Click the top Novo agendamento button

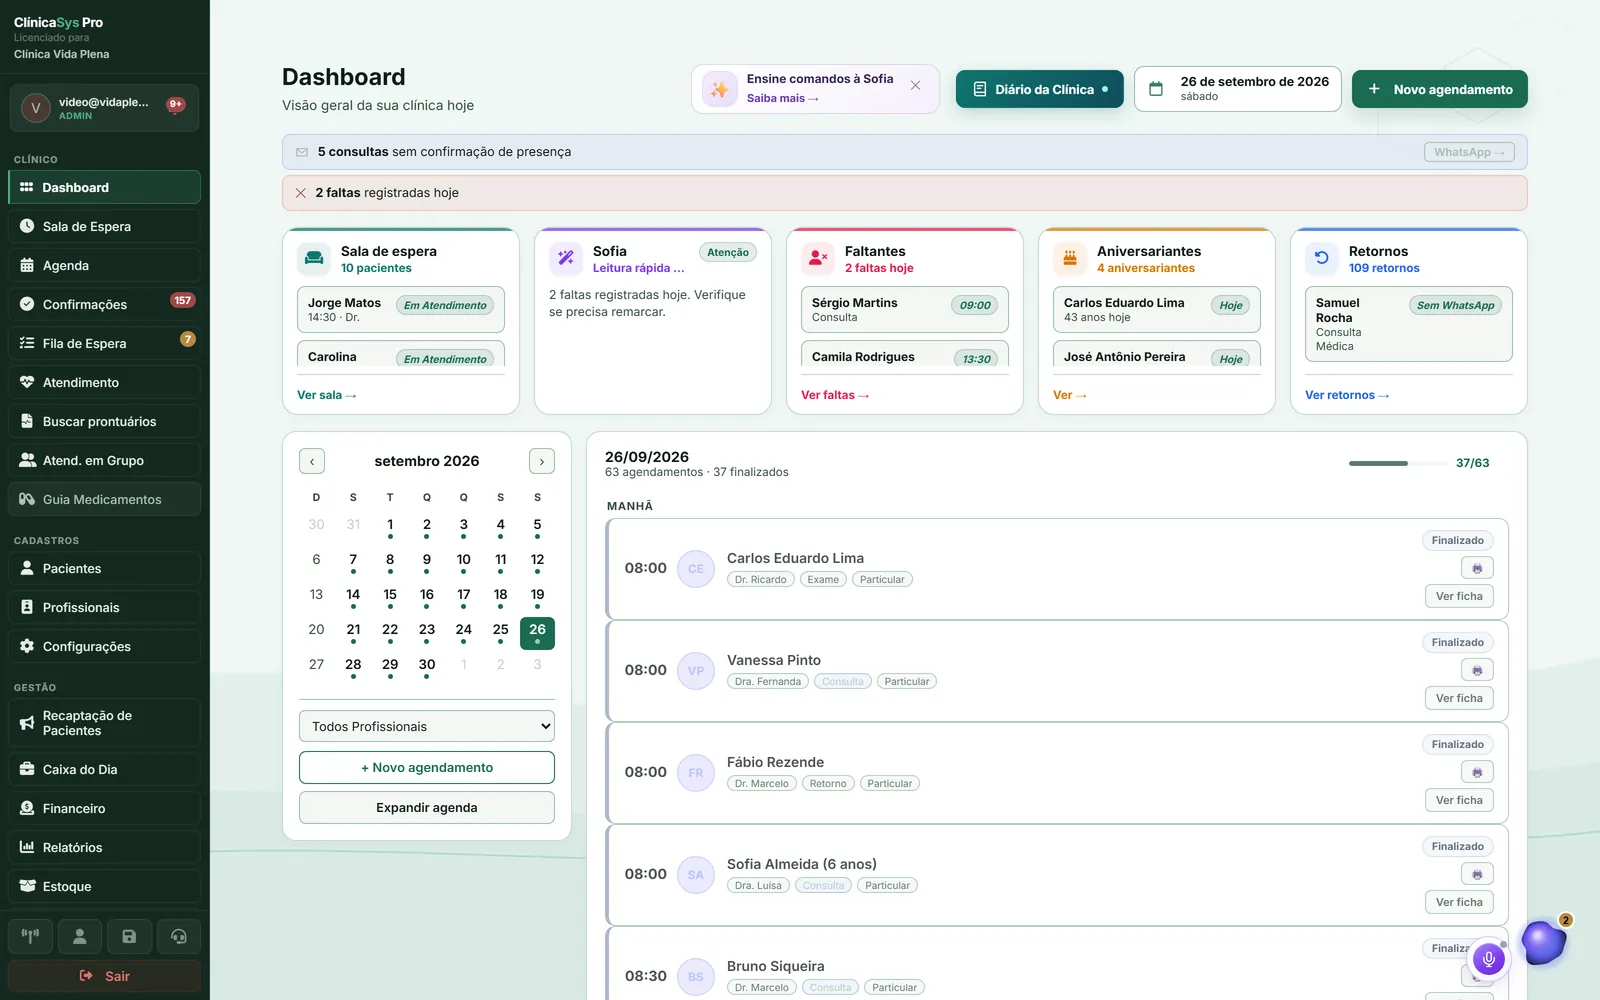tap(1440, 89)
